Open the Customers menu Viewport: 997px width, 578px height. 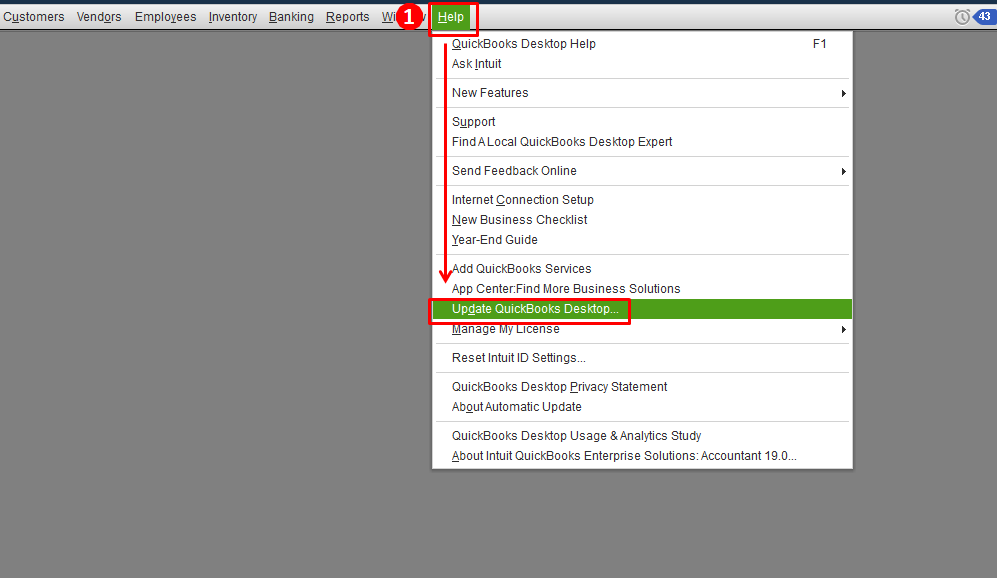(x=34, y=17)
